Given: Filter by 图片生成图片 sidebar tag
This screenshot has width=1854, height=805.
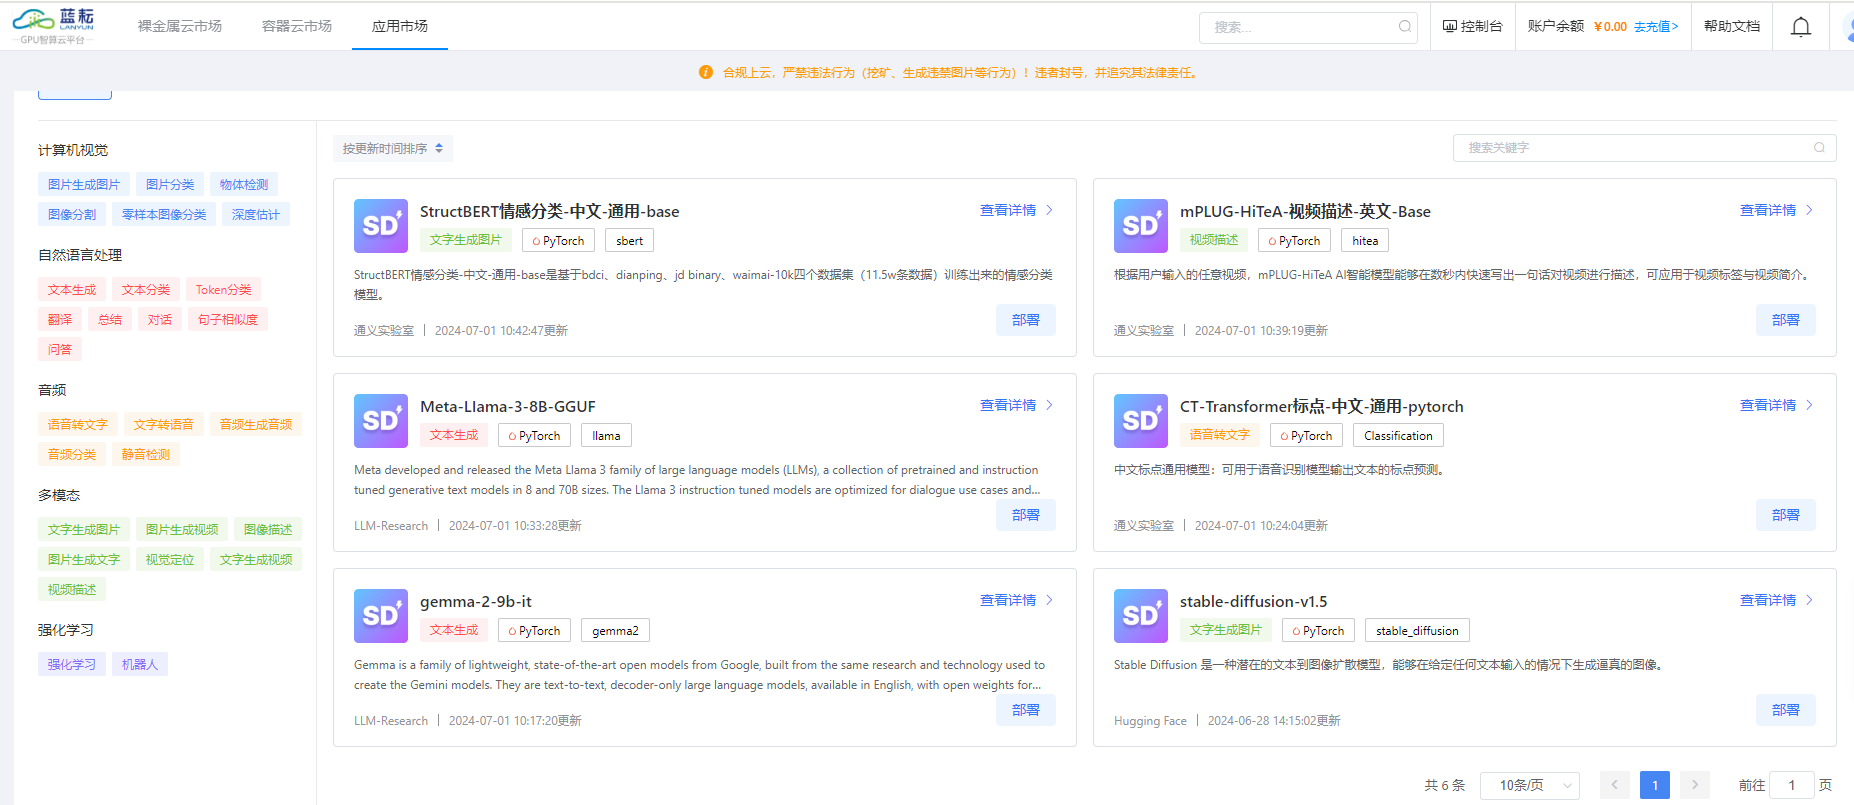Looking at the screenshot, I should (84, 185).
